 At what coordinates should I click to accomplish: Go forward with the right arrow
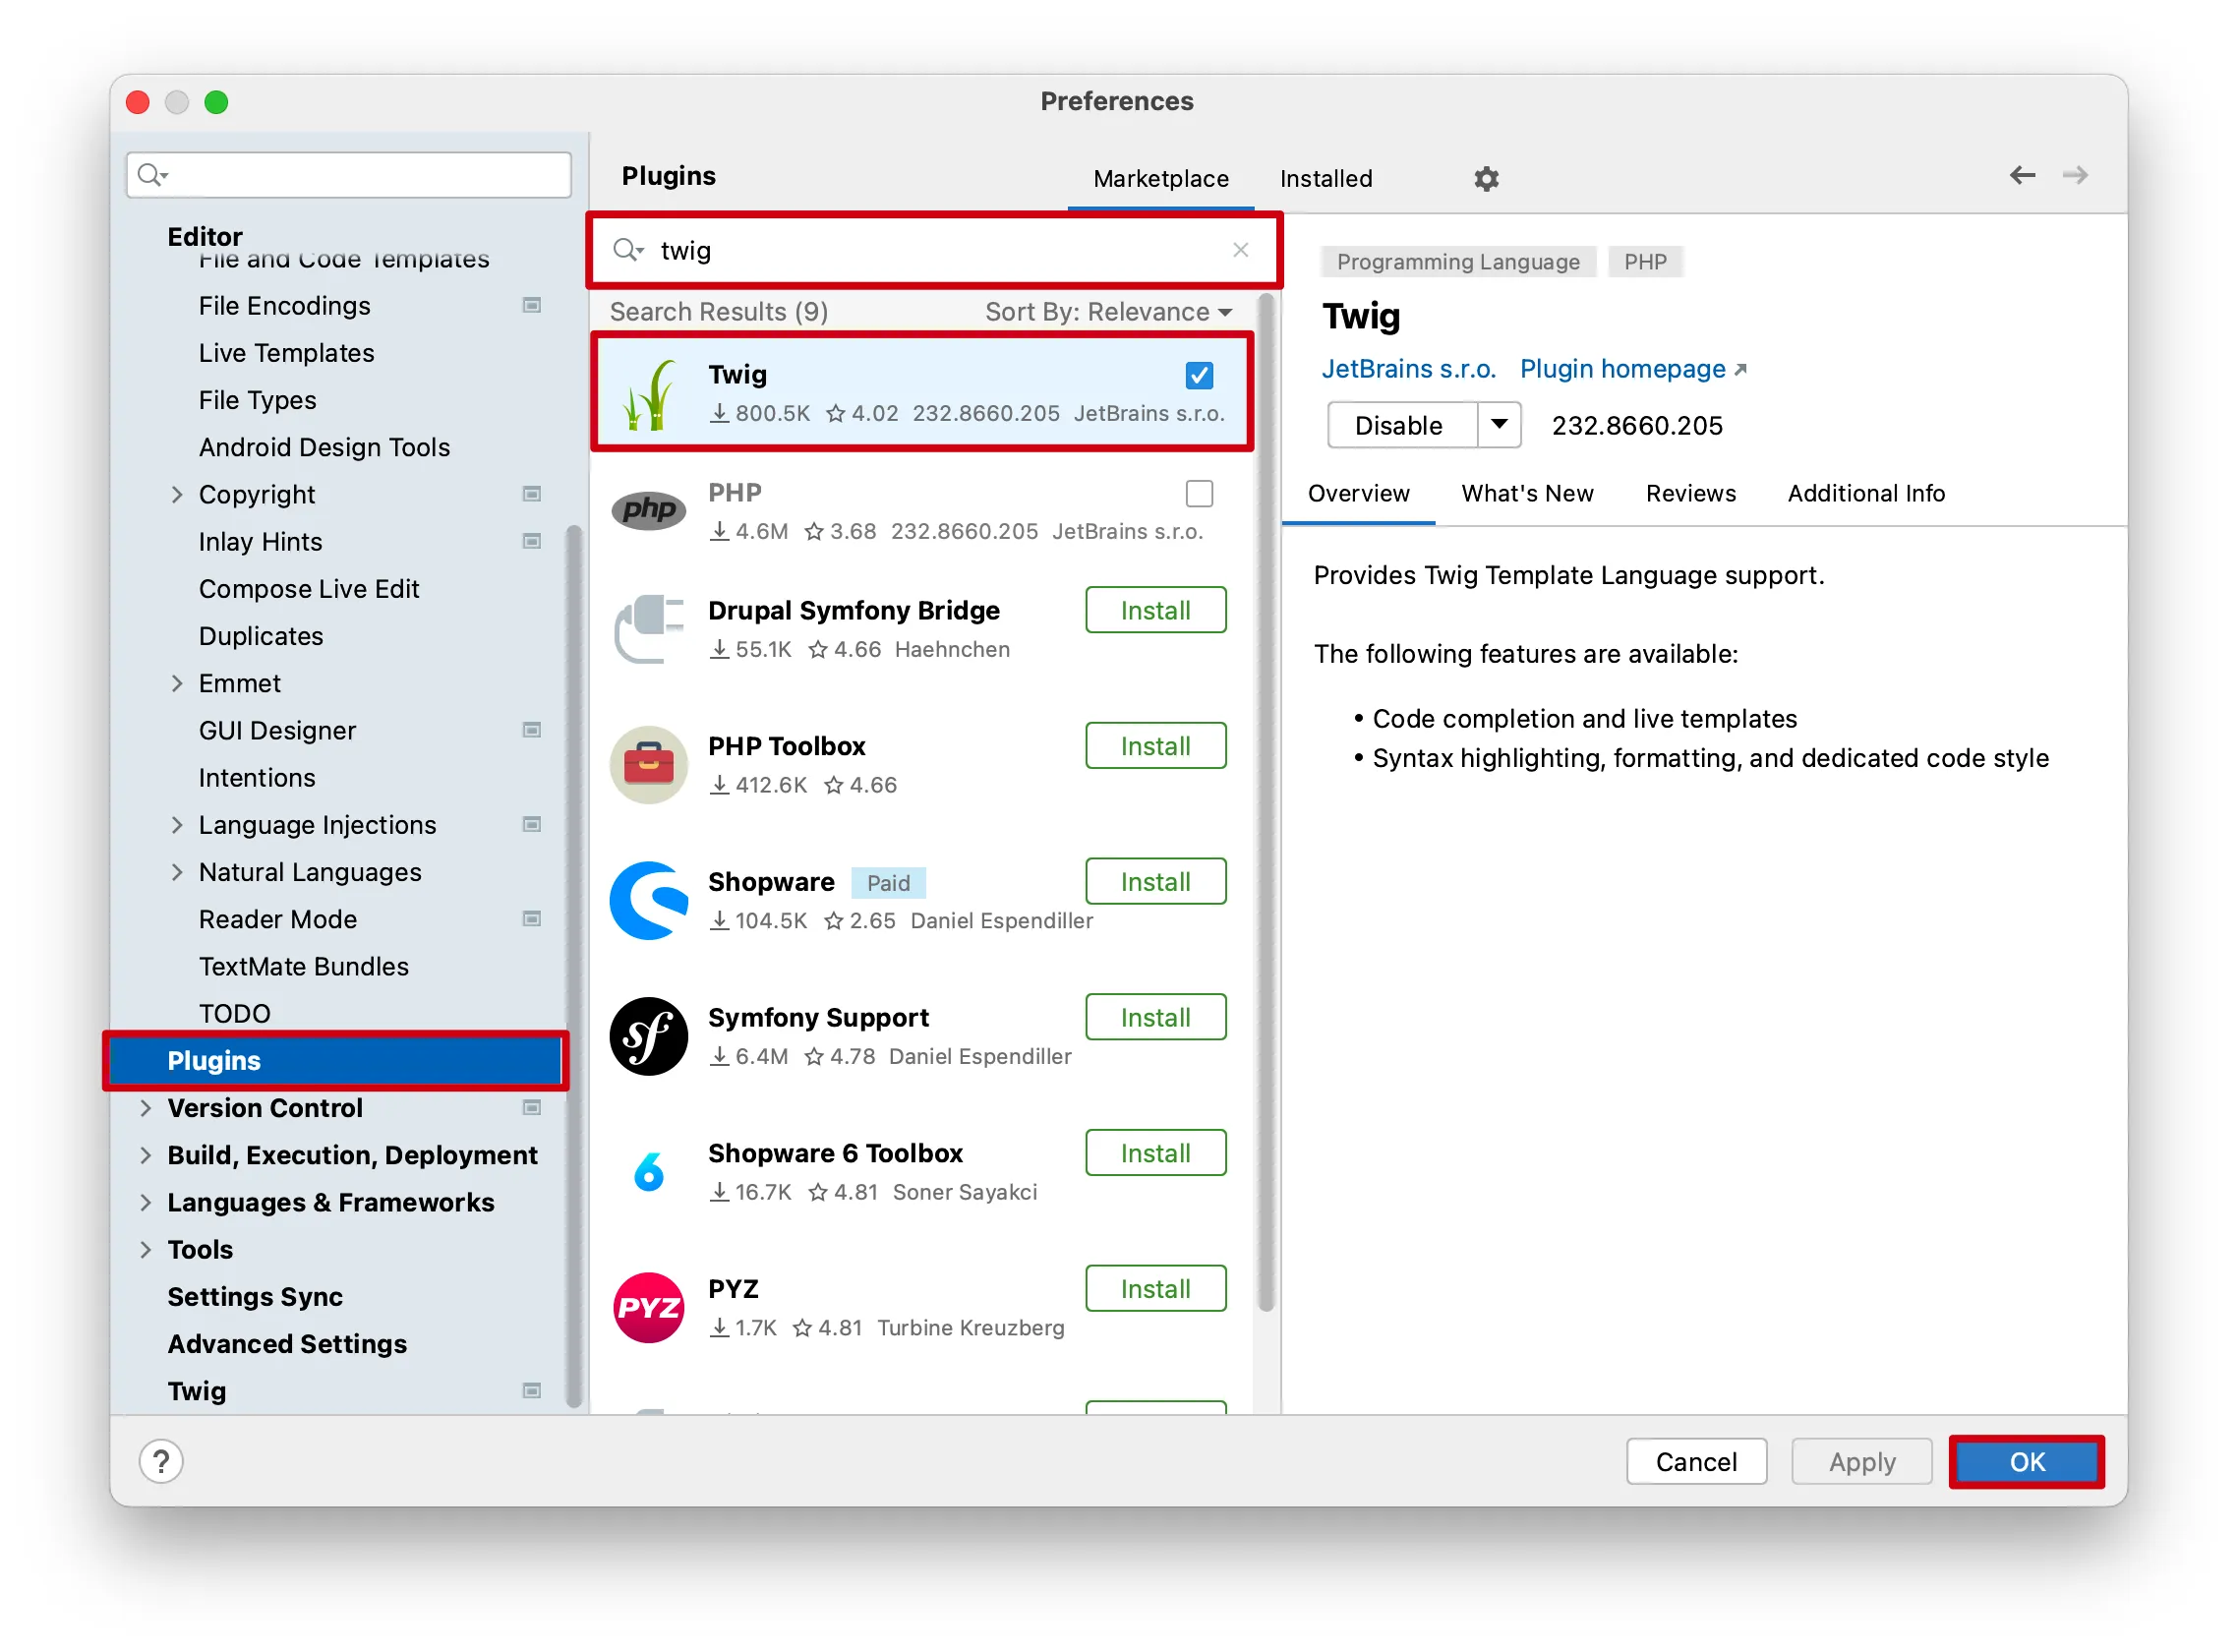[2075, 176]
